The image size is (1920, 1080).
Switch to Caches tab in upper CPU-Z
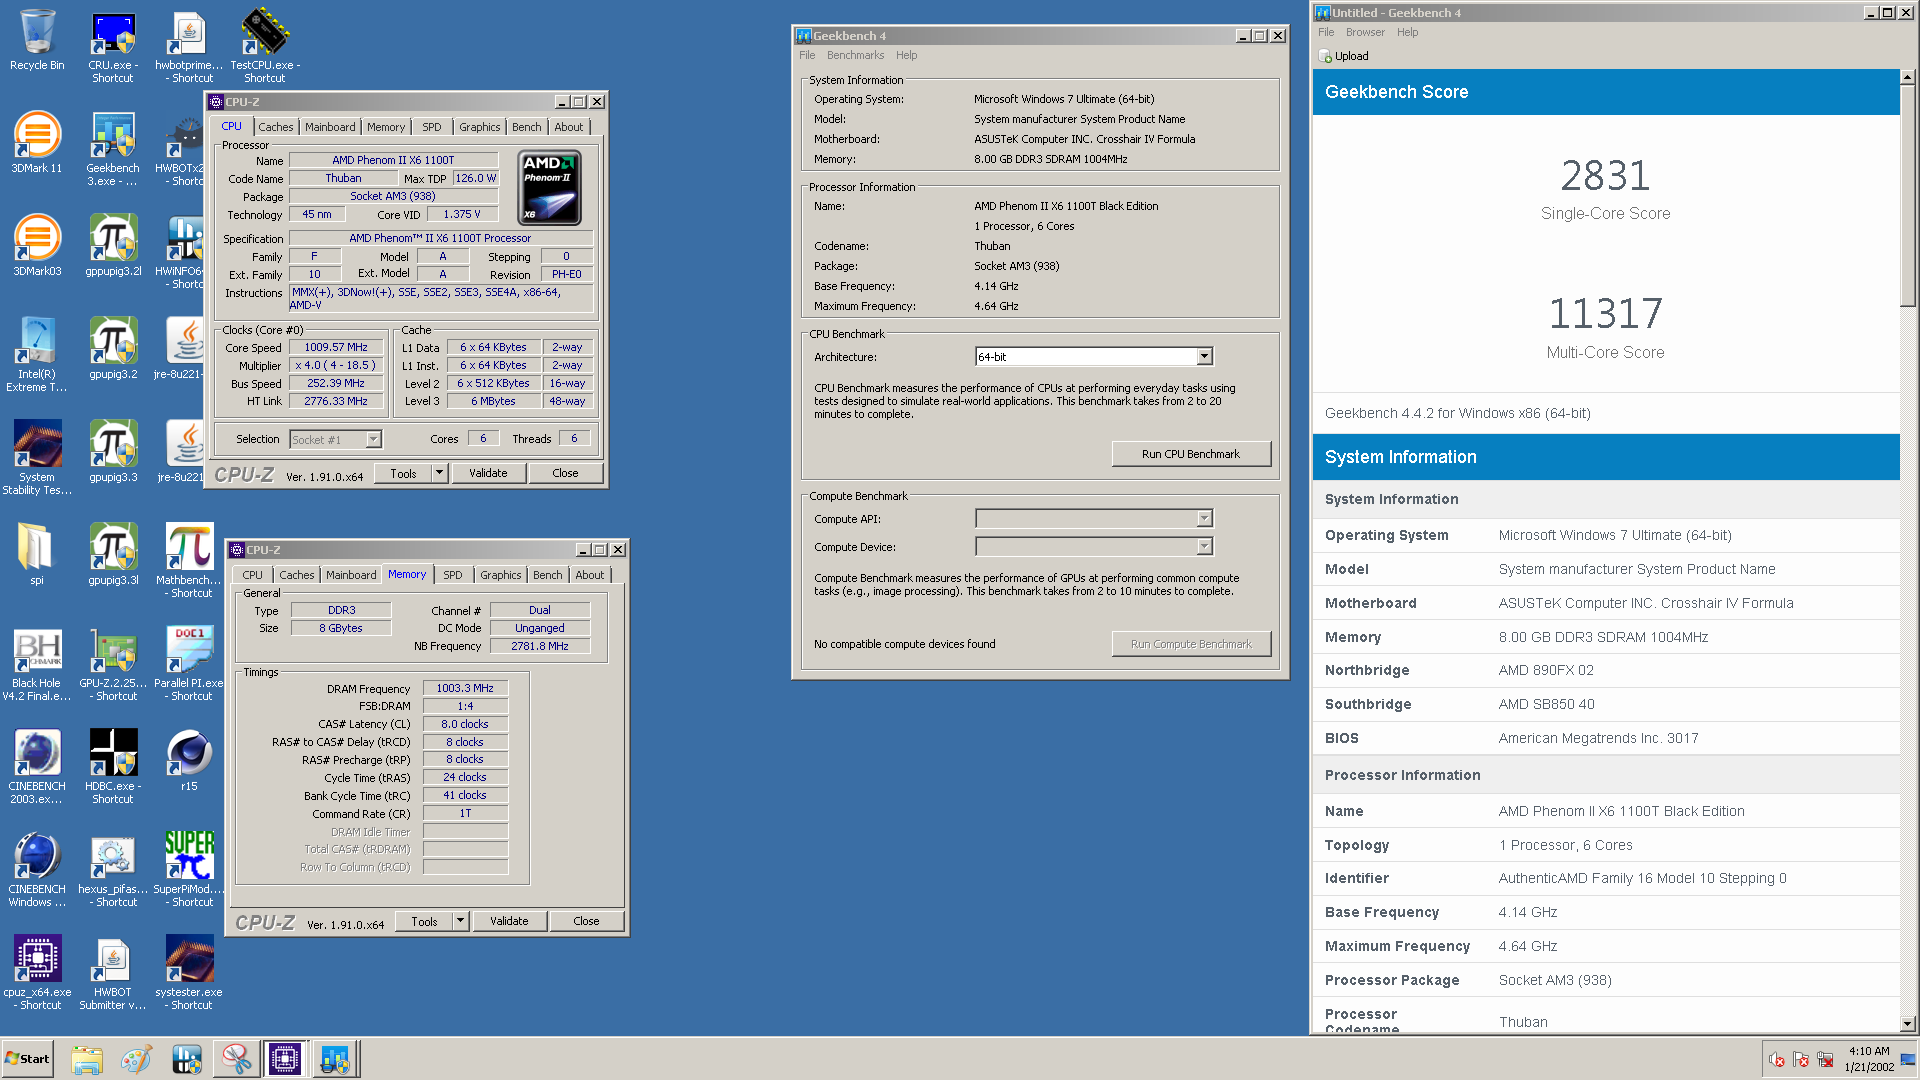tap(275, 127)
